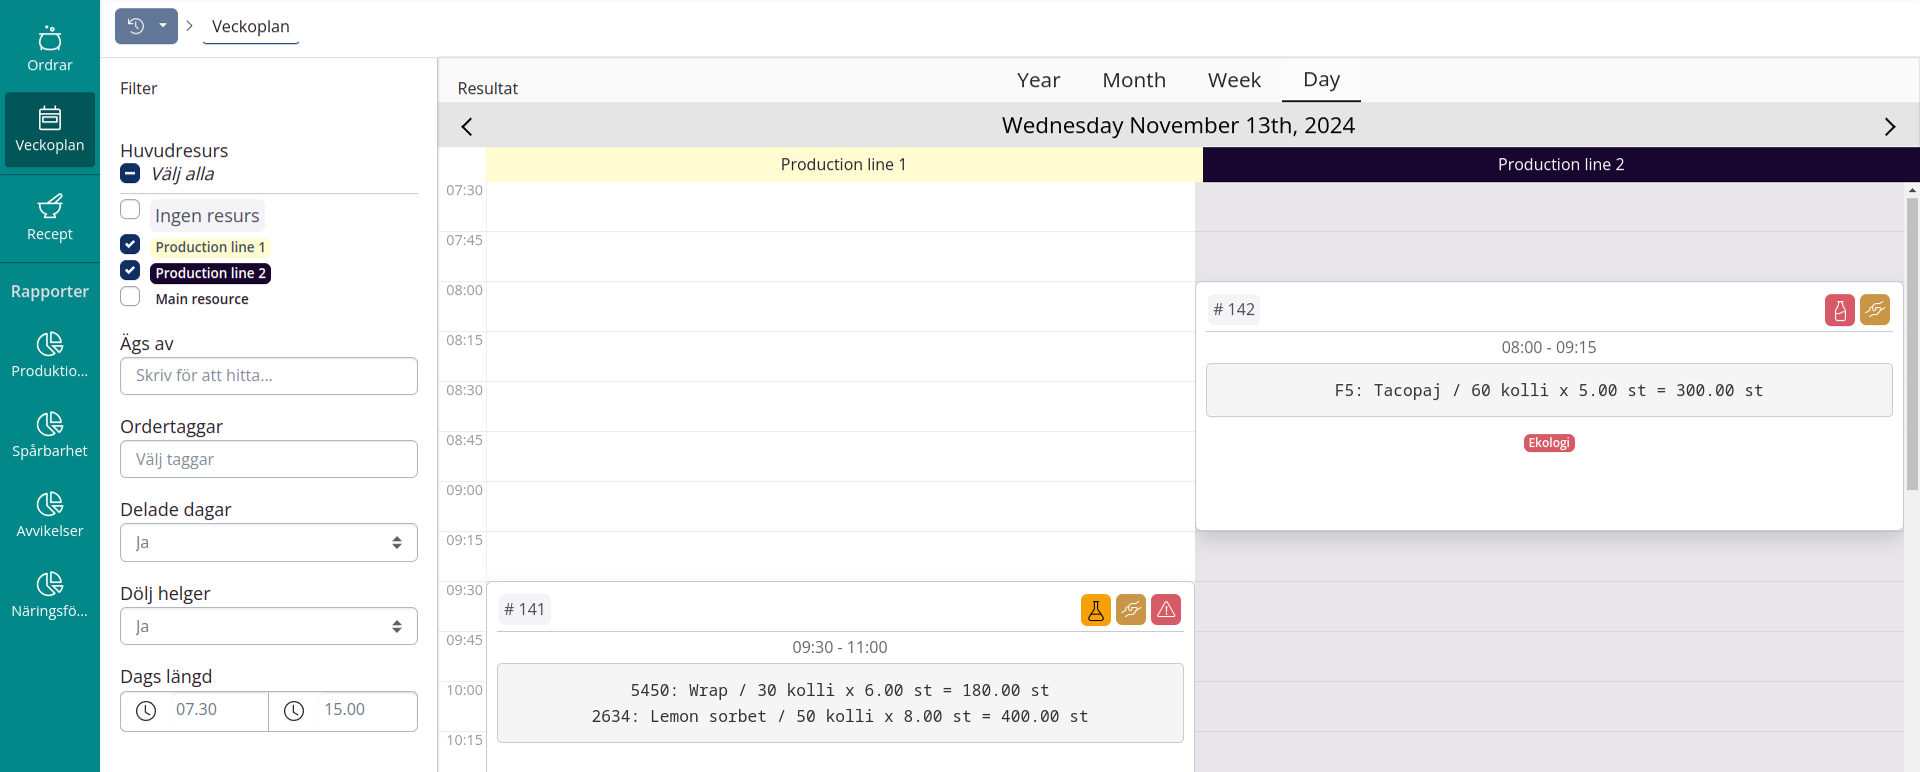Open the Ordrar section in sidebar

pos(49,49)
